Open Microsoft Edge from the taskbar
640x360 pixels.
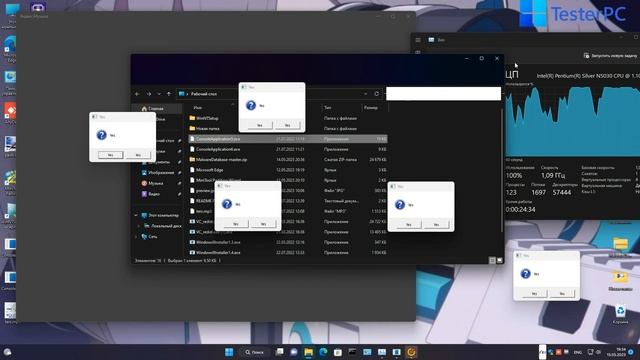323,352
